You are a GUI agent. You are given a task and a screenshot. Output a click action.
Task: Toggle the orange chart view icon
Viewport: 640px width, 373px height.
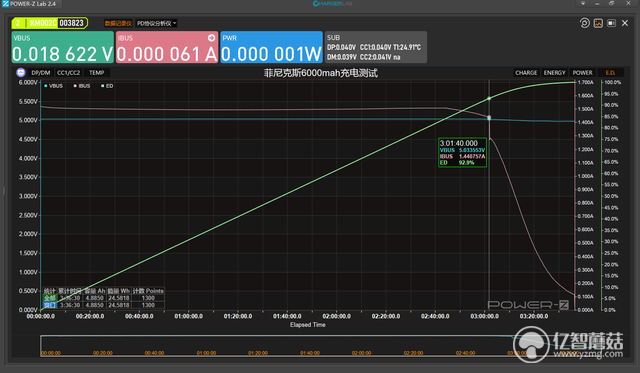(598, 23)
